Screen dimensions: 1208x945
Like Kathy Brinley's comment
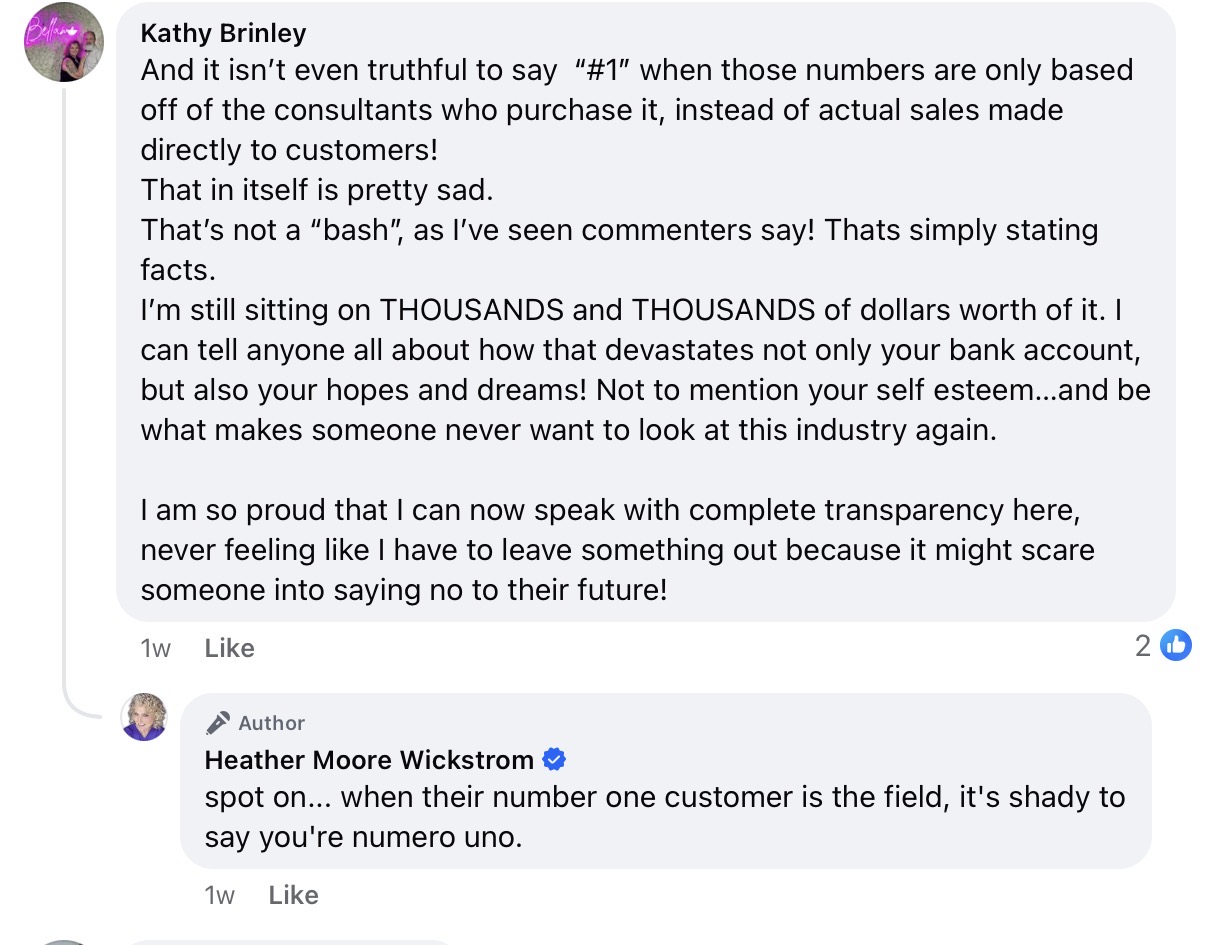pyautogui.click(x=229, y=648)
